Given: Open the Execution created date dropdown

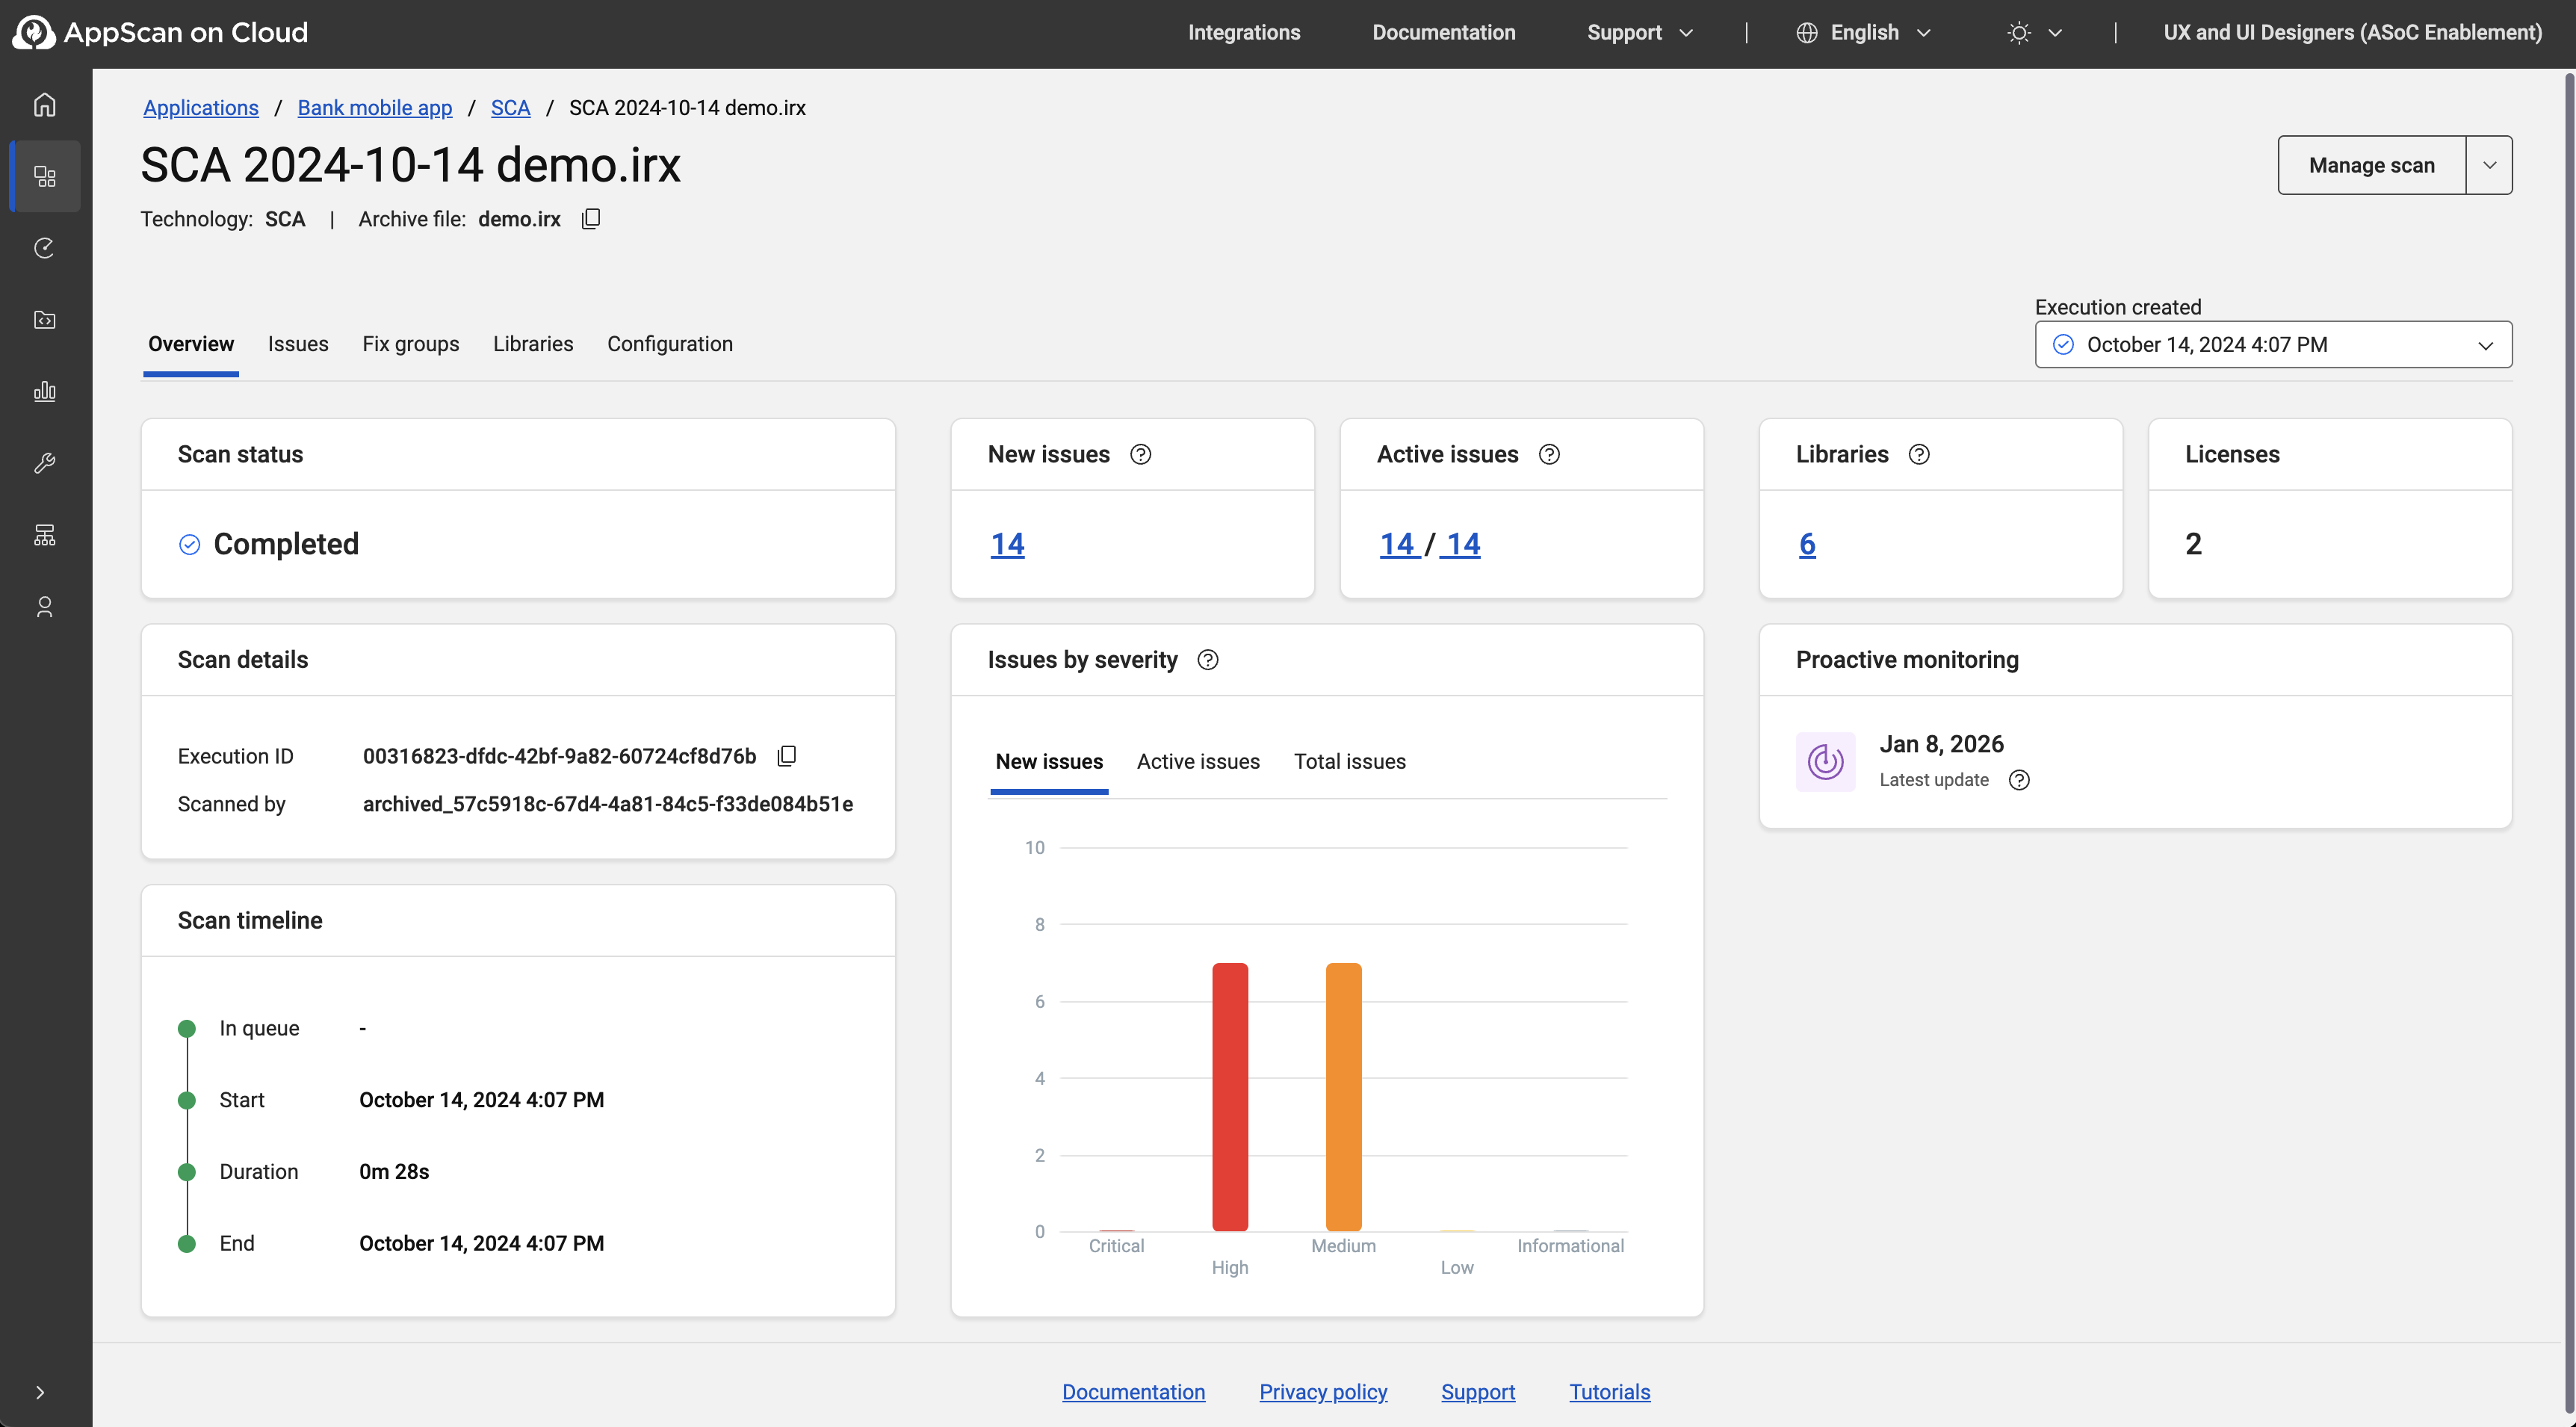Looking at the screenshot, I should [x=2272, y=345].
